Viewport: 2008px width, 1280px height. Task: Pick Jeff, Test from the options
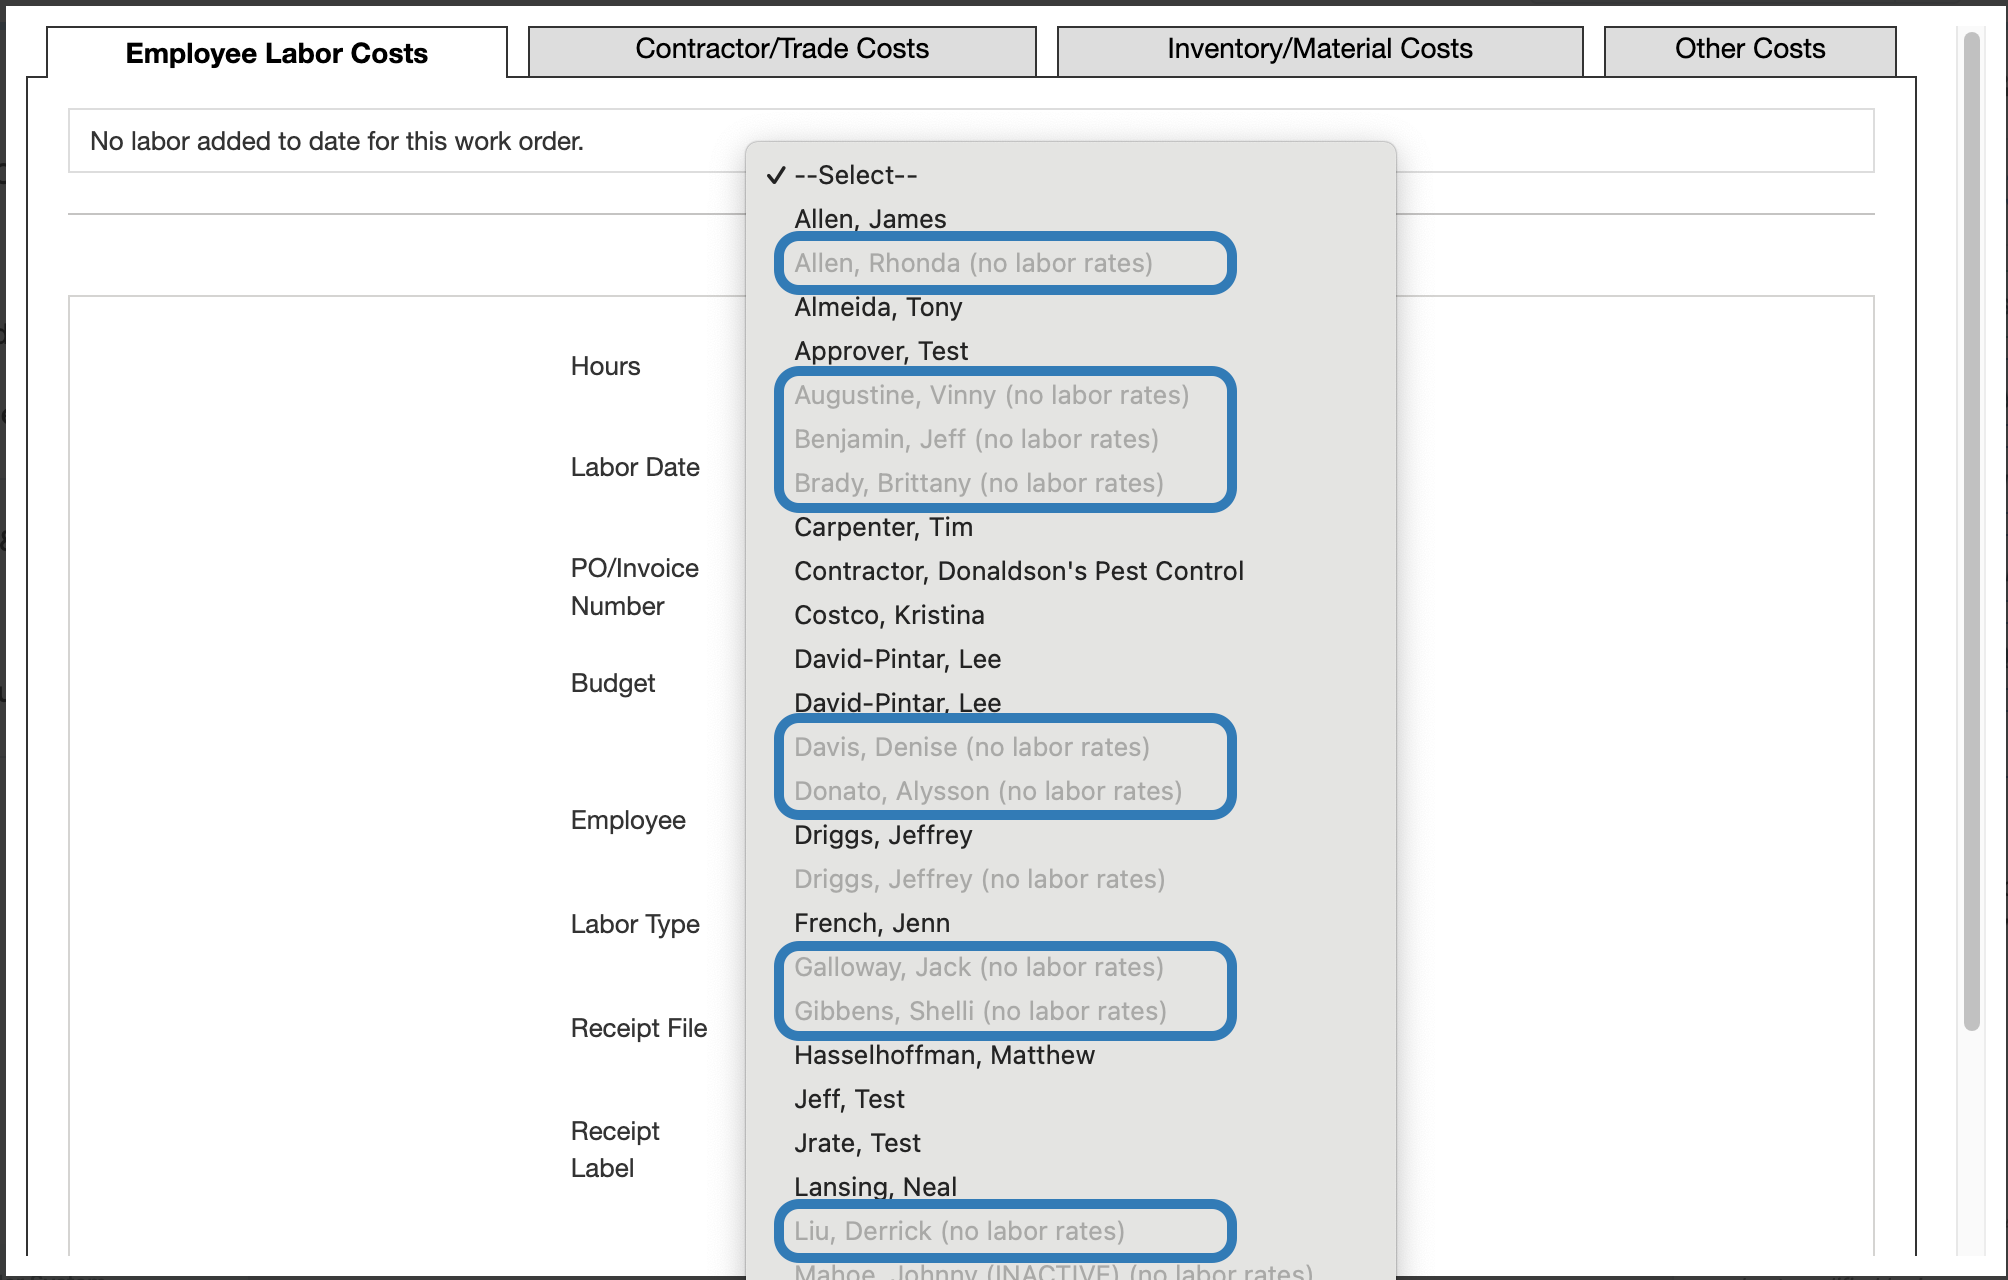click(849, 1099)
